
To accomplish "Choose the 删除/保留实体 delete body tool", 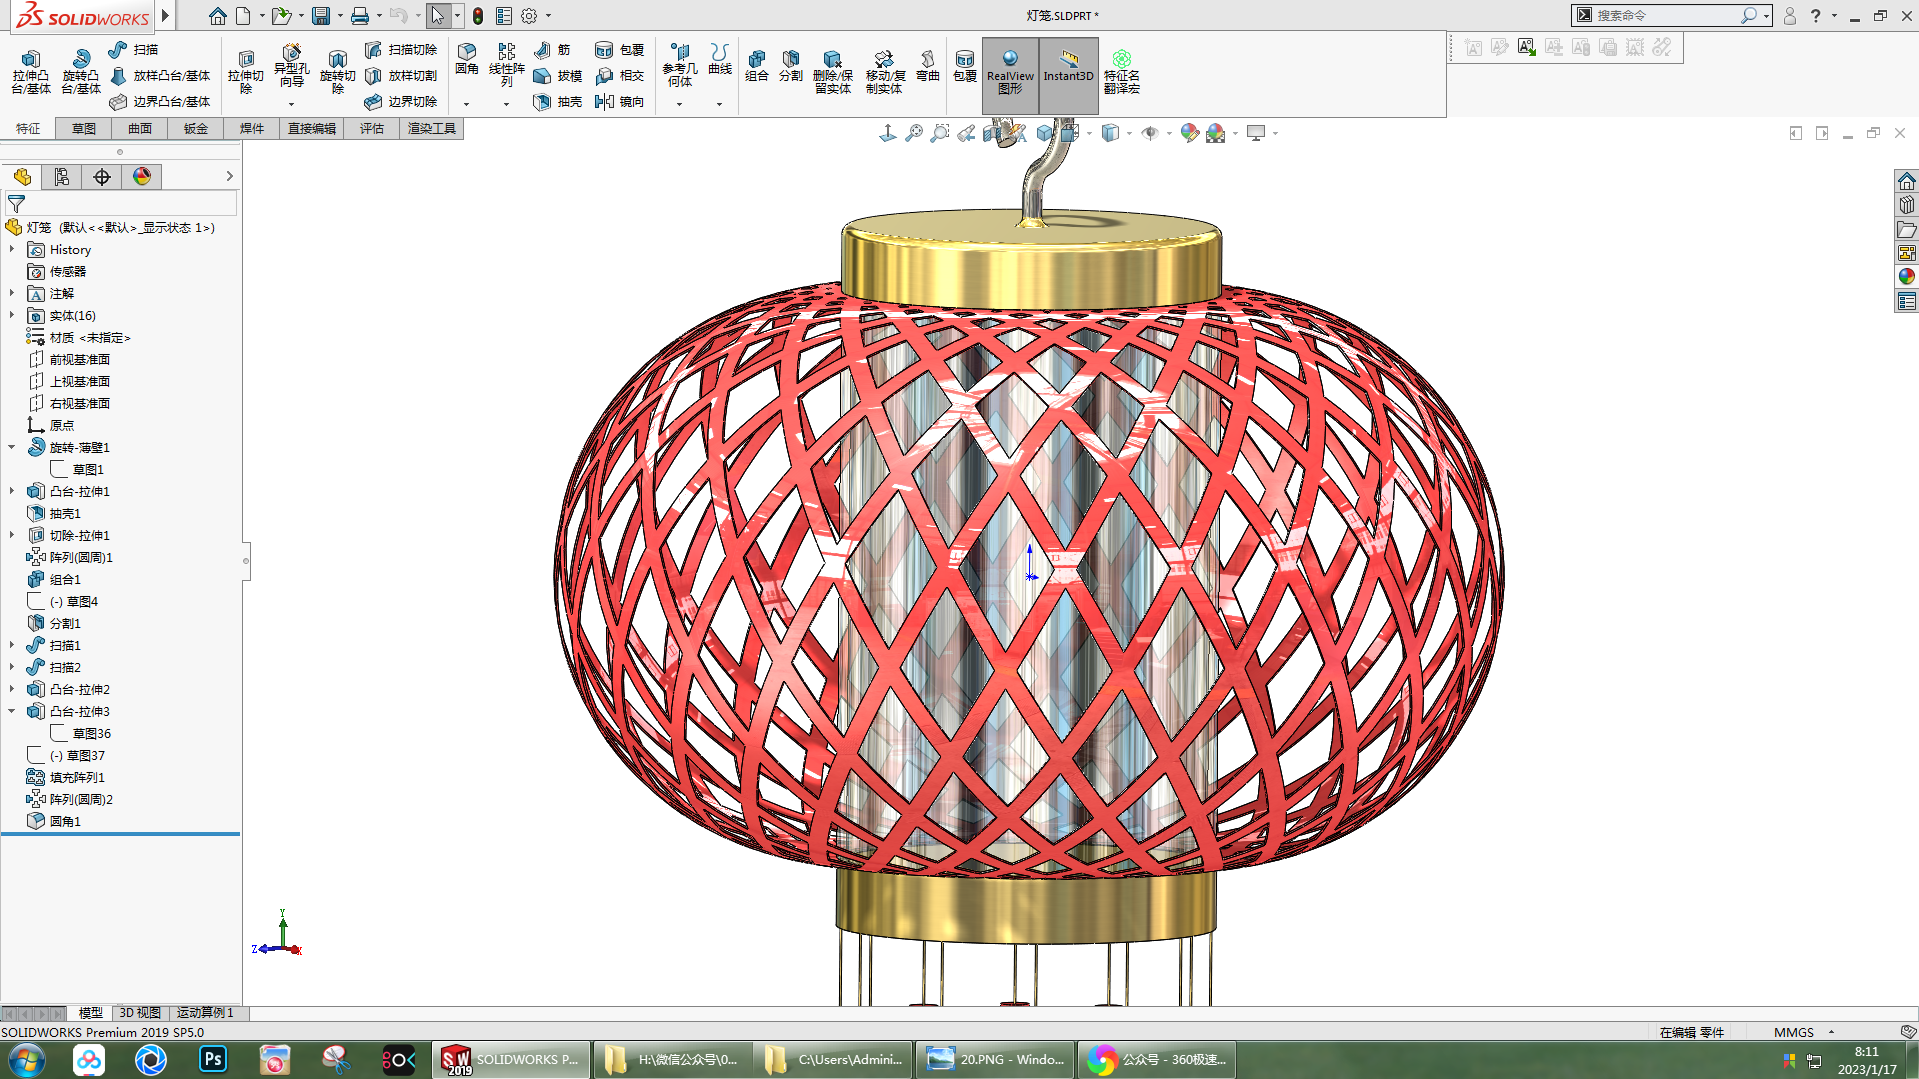I will 832,72.
